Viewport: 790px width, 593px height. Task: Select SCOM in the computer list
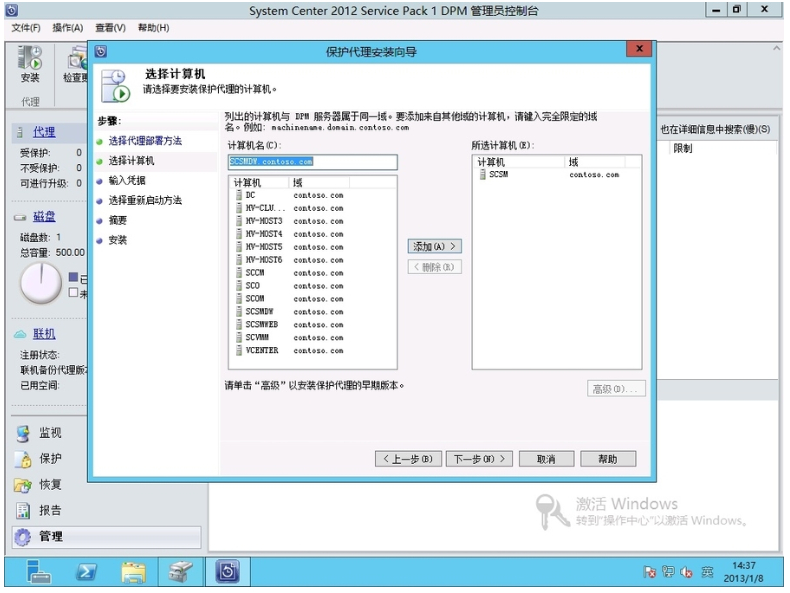312,299
